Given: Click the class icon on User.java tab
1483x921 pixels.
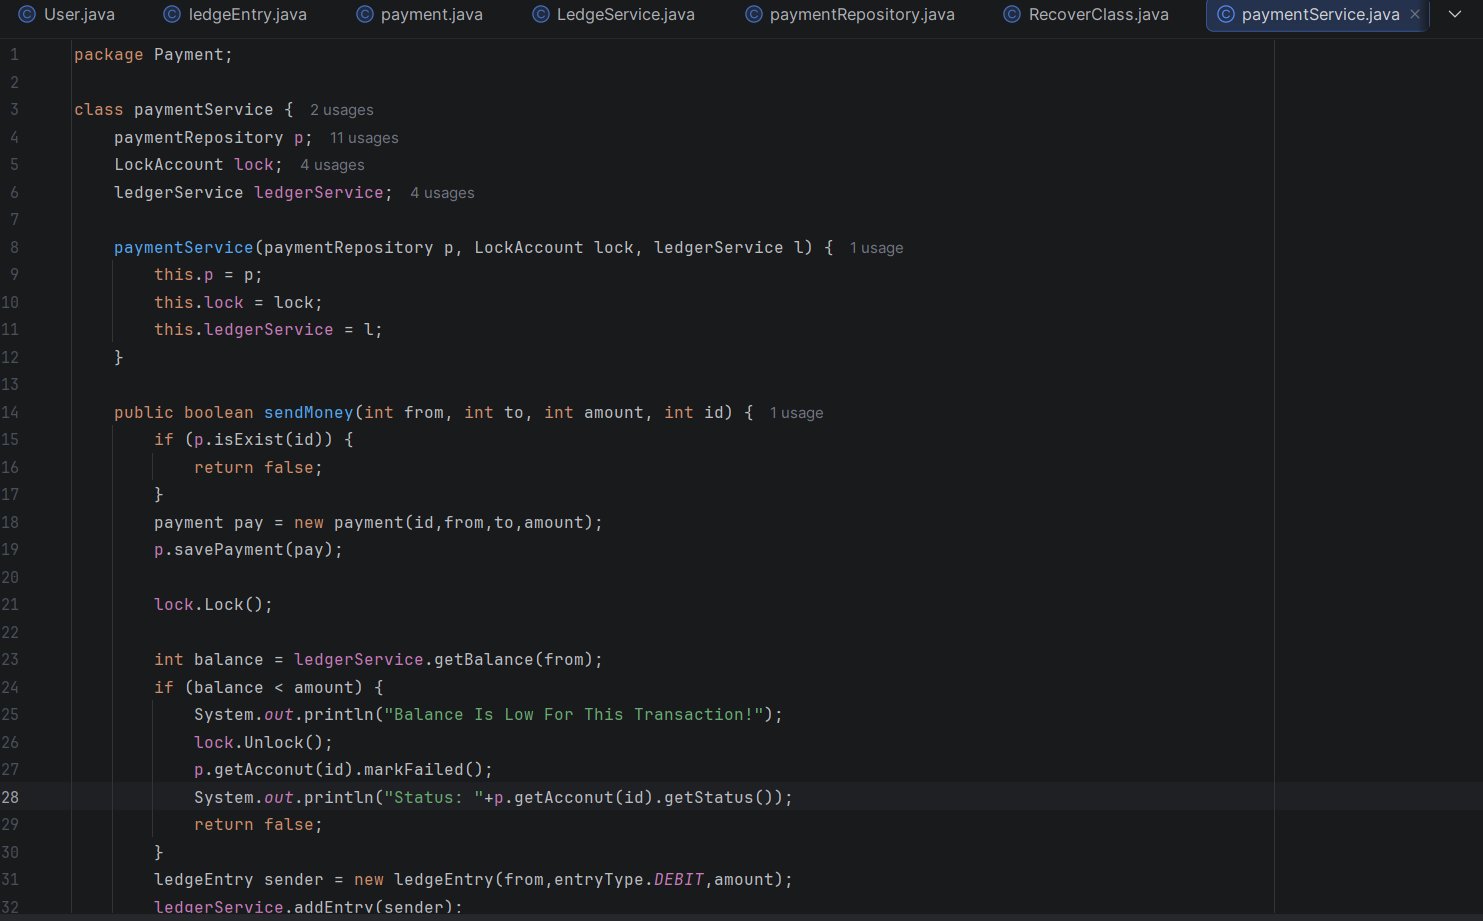Looking at the screenshot, I should click(x=27, y=15).
